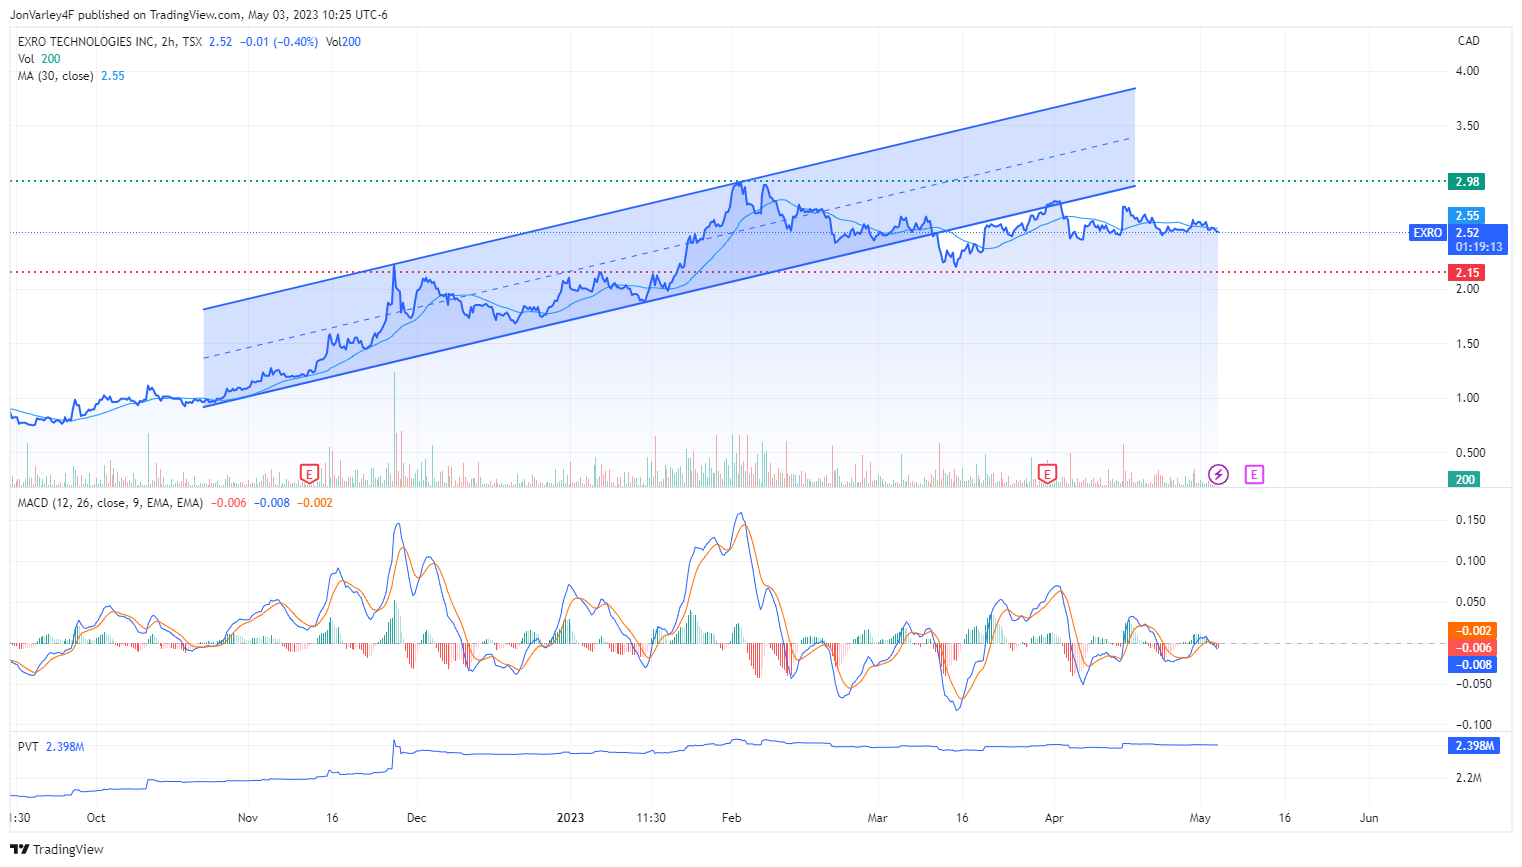The height and width of the screenshot is (867, 1522).
Task: Click the red E earnings marker near April
Action: 1046,473
